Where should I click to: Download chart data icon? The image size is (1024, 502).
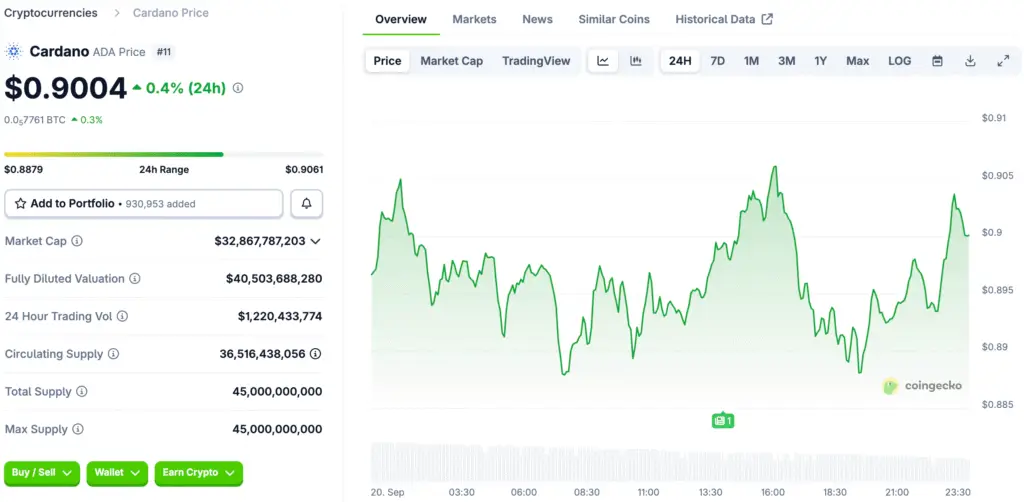970,61
